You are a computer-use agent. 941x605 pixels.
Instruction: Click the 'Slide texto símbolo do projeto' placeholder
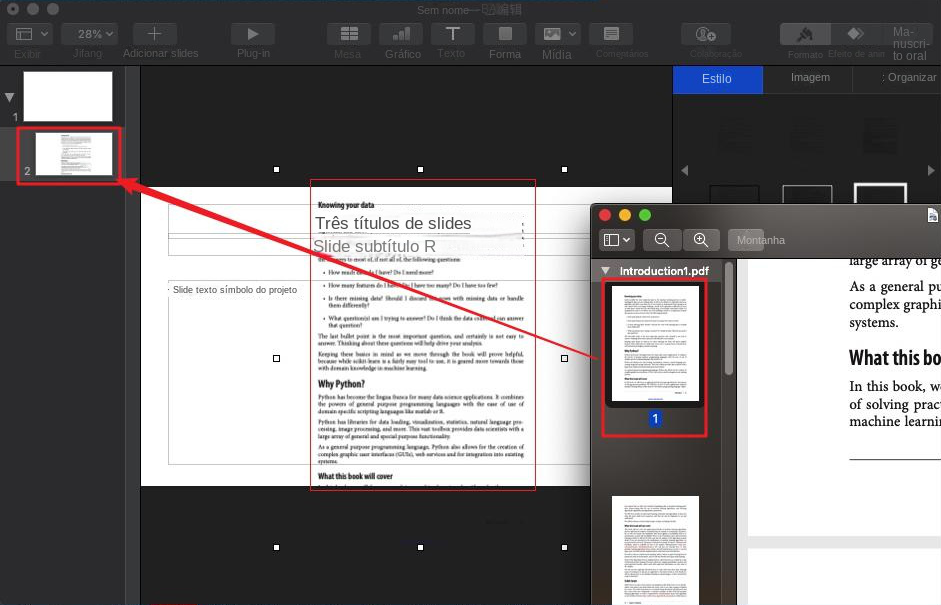(x=235, y=290)
